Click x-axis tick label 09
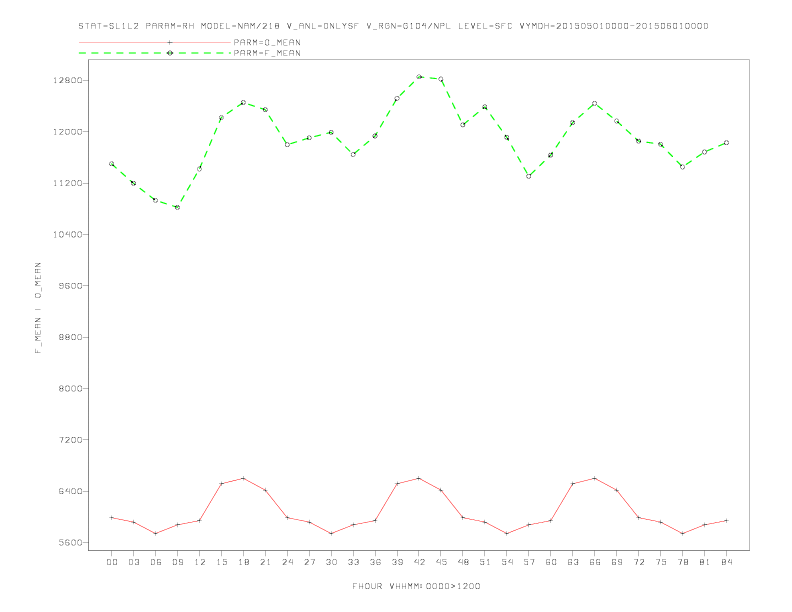 [x=177, y=562]
